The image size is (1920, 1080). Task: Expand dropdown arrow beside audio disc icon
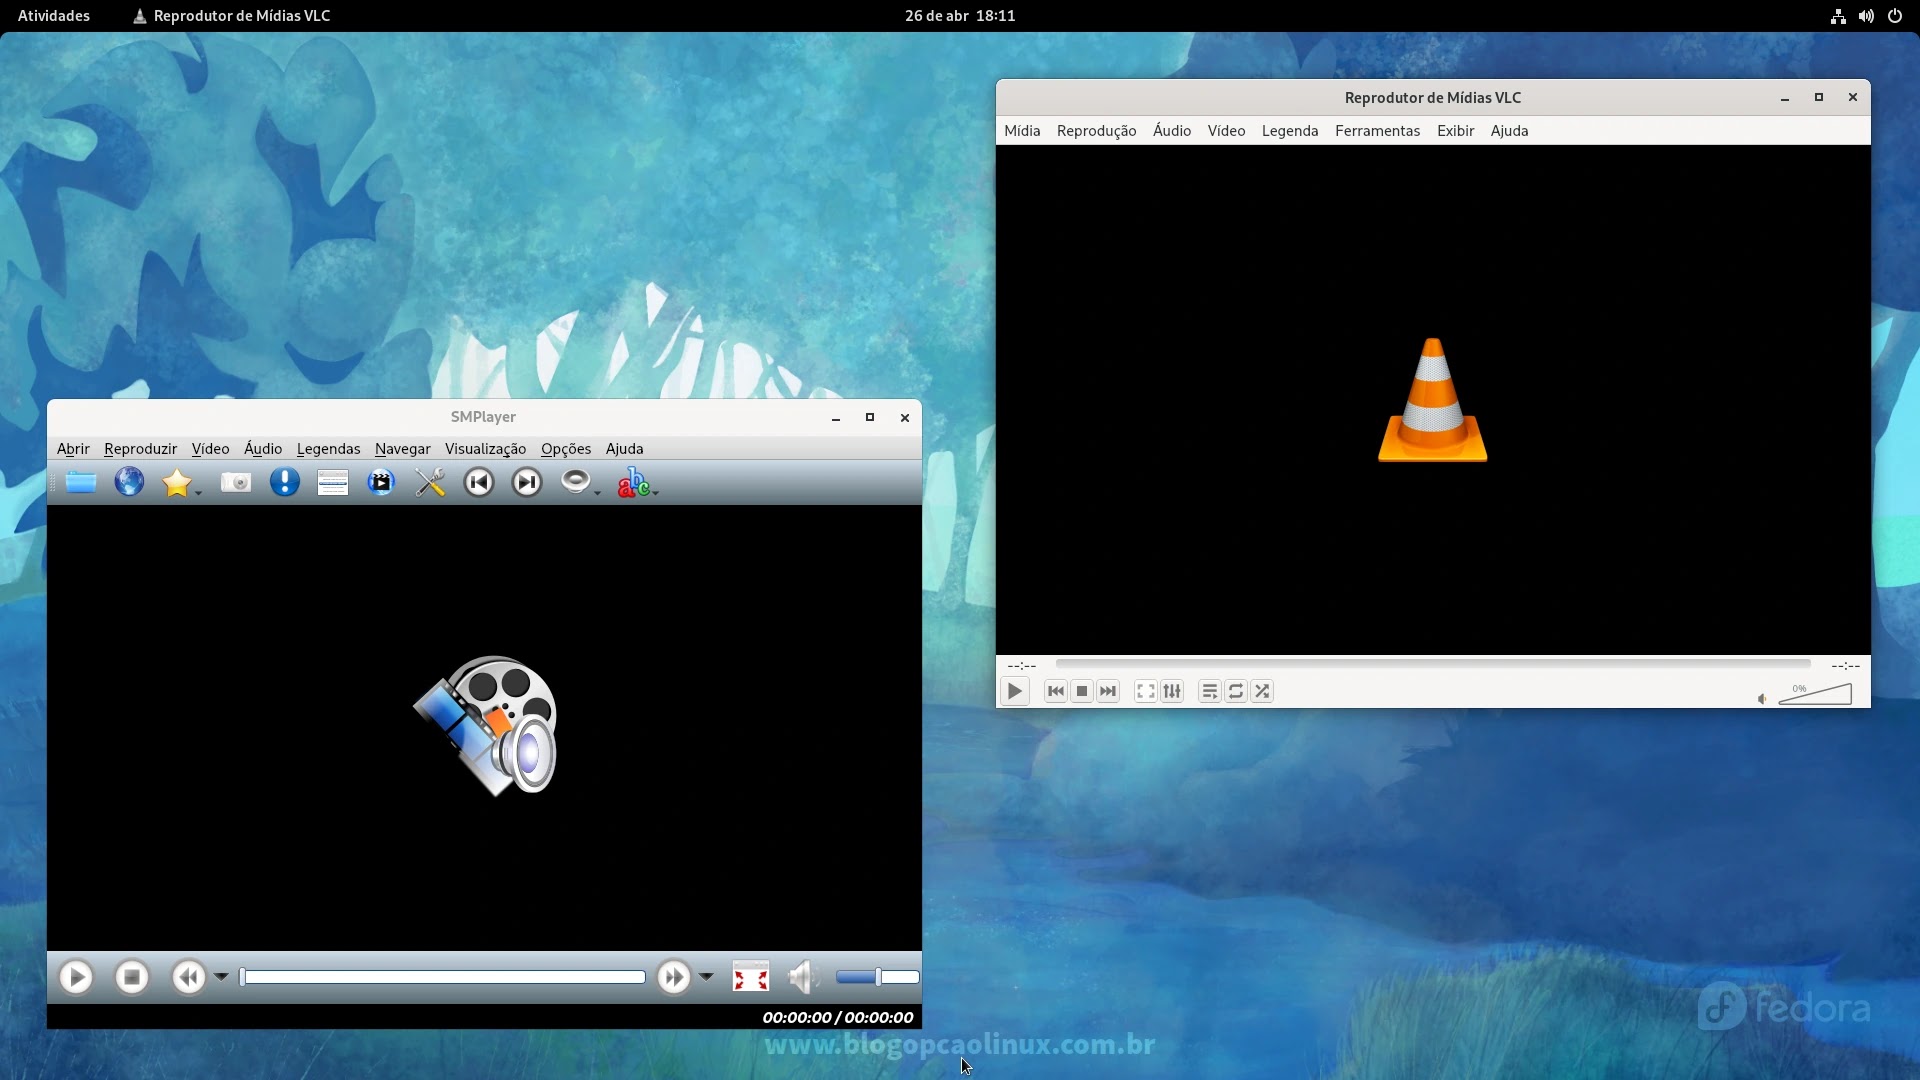pyautogui.click(x=597, y=492)
